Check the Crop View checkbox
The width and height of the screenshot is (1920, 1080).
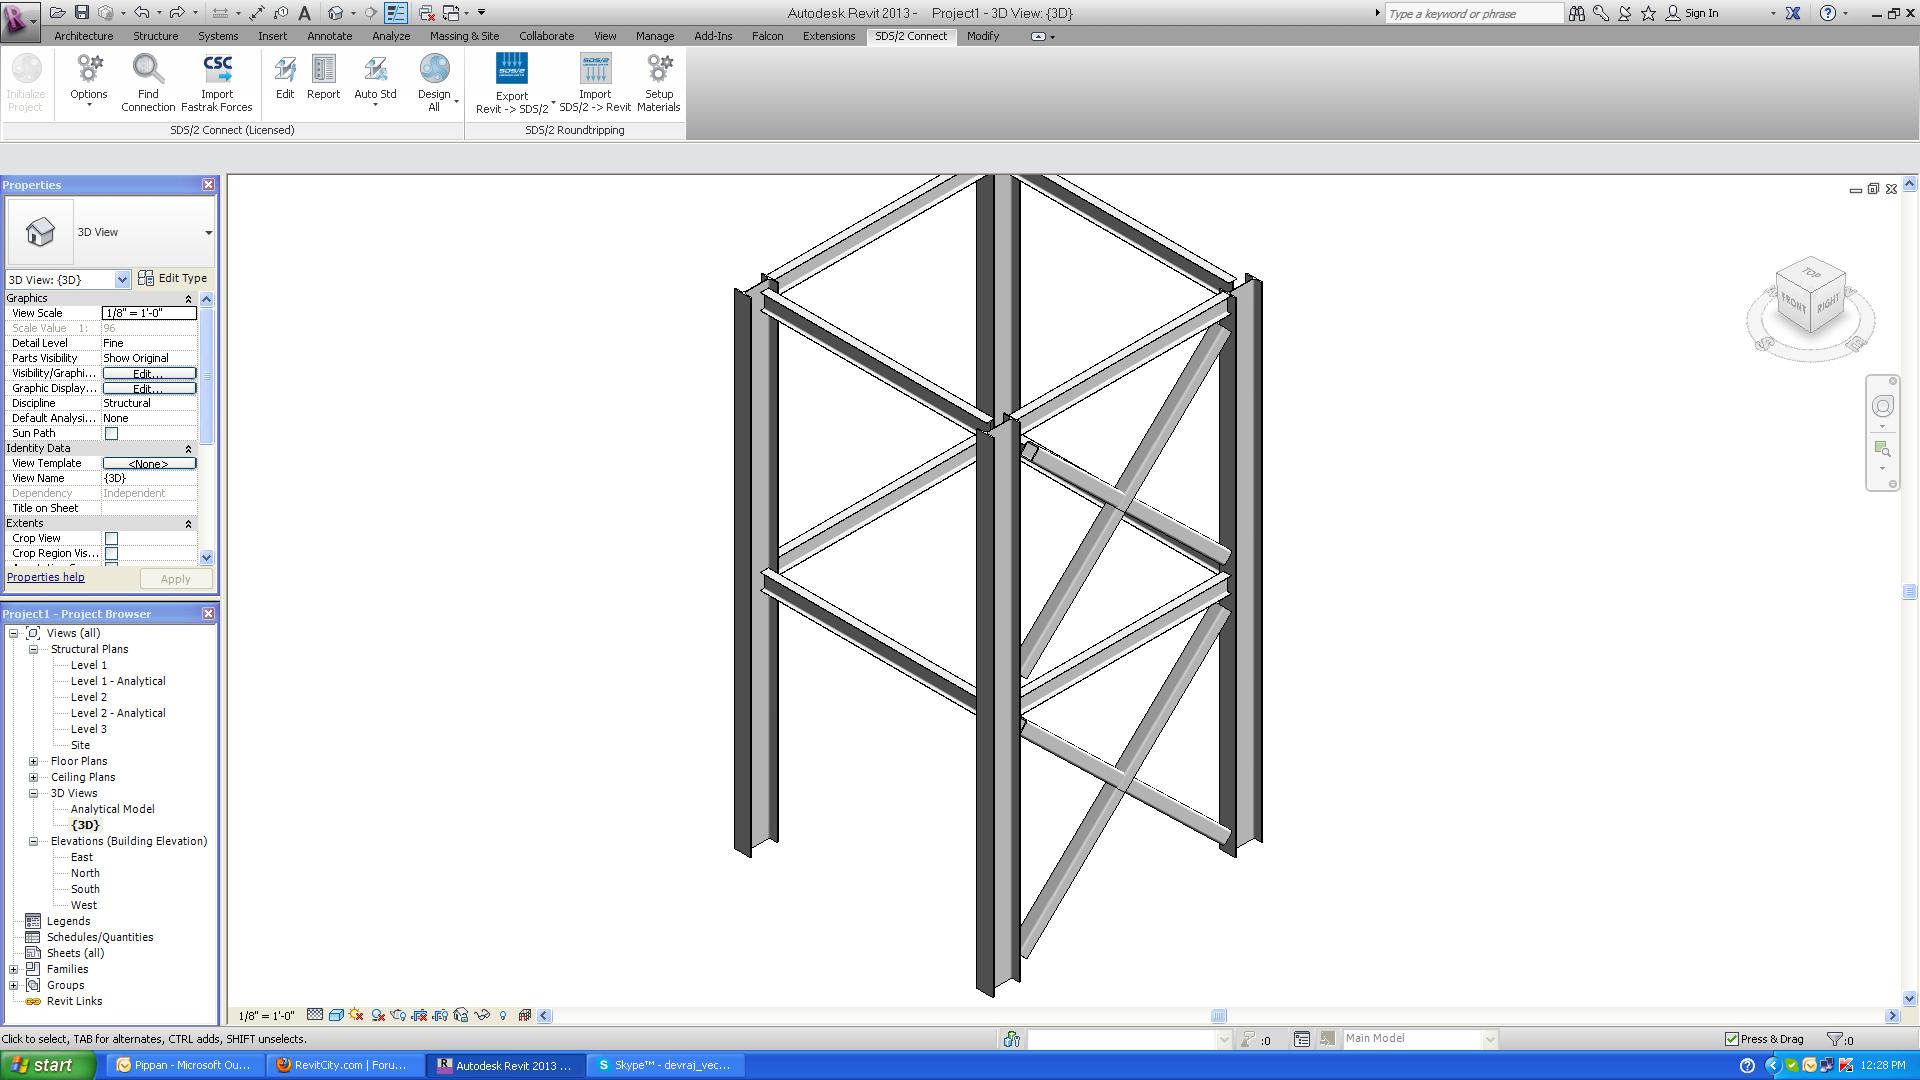tap(112, 538)
